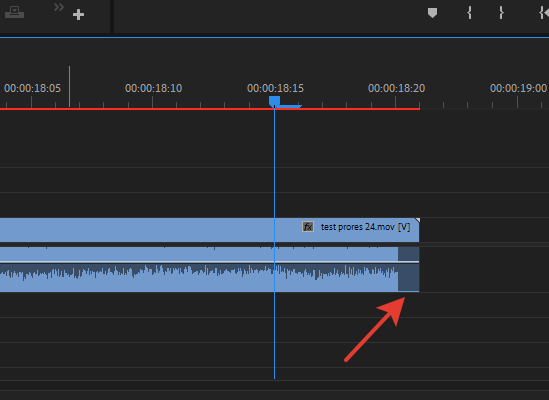
Task: Click the export frame icon at top left
Action: tap(14, 12)
